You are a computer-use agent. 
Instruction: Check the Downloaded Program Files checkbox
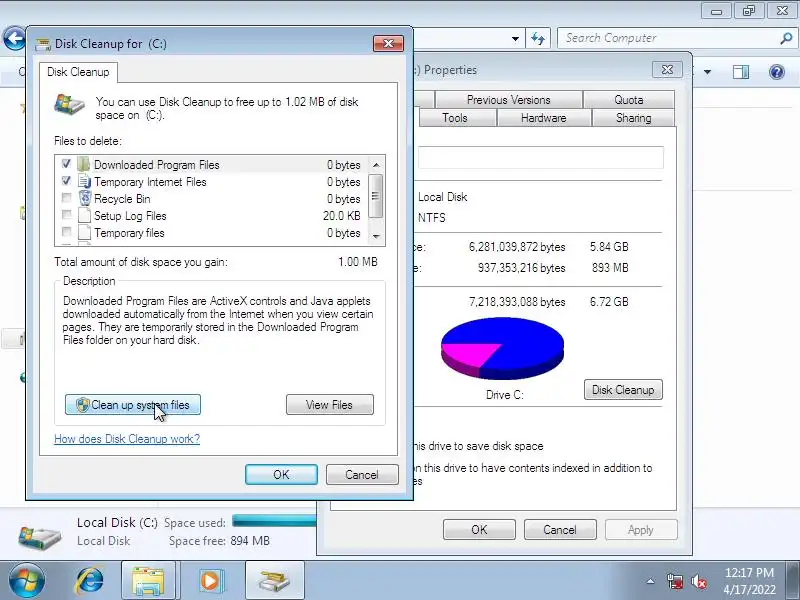[66, 164]
